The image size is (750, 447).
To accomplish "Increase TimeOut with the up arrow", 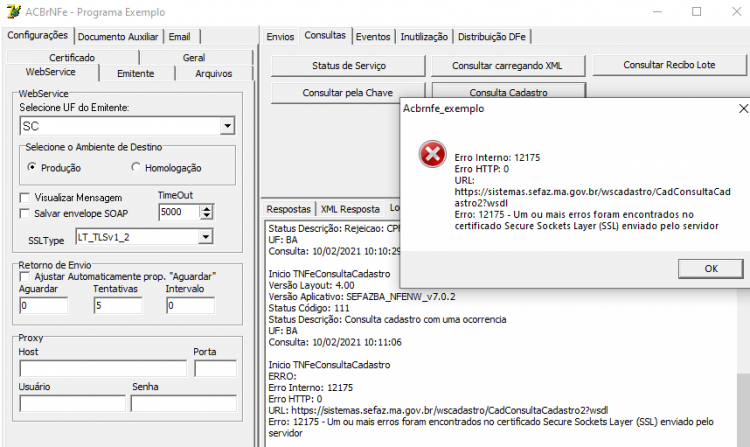I will [x=206, y=208].
